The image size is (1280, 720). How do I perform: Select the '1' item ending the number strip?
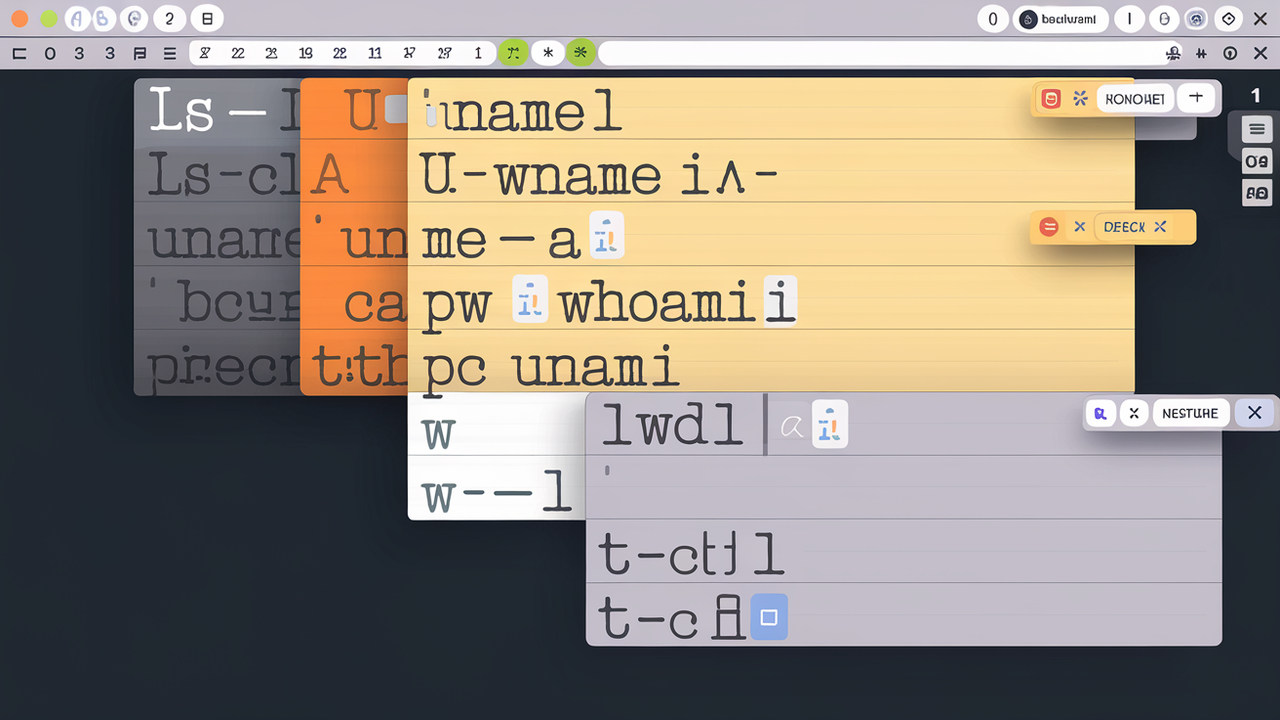478,53
